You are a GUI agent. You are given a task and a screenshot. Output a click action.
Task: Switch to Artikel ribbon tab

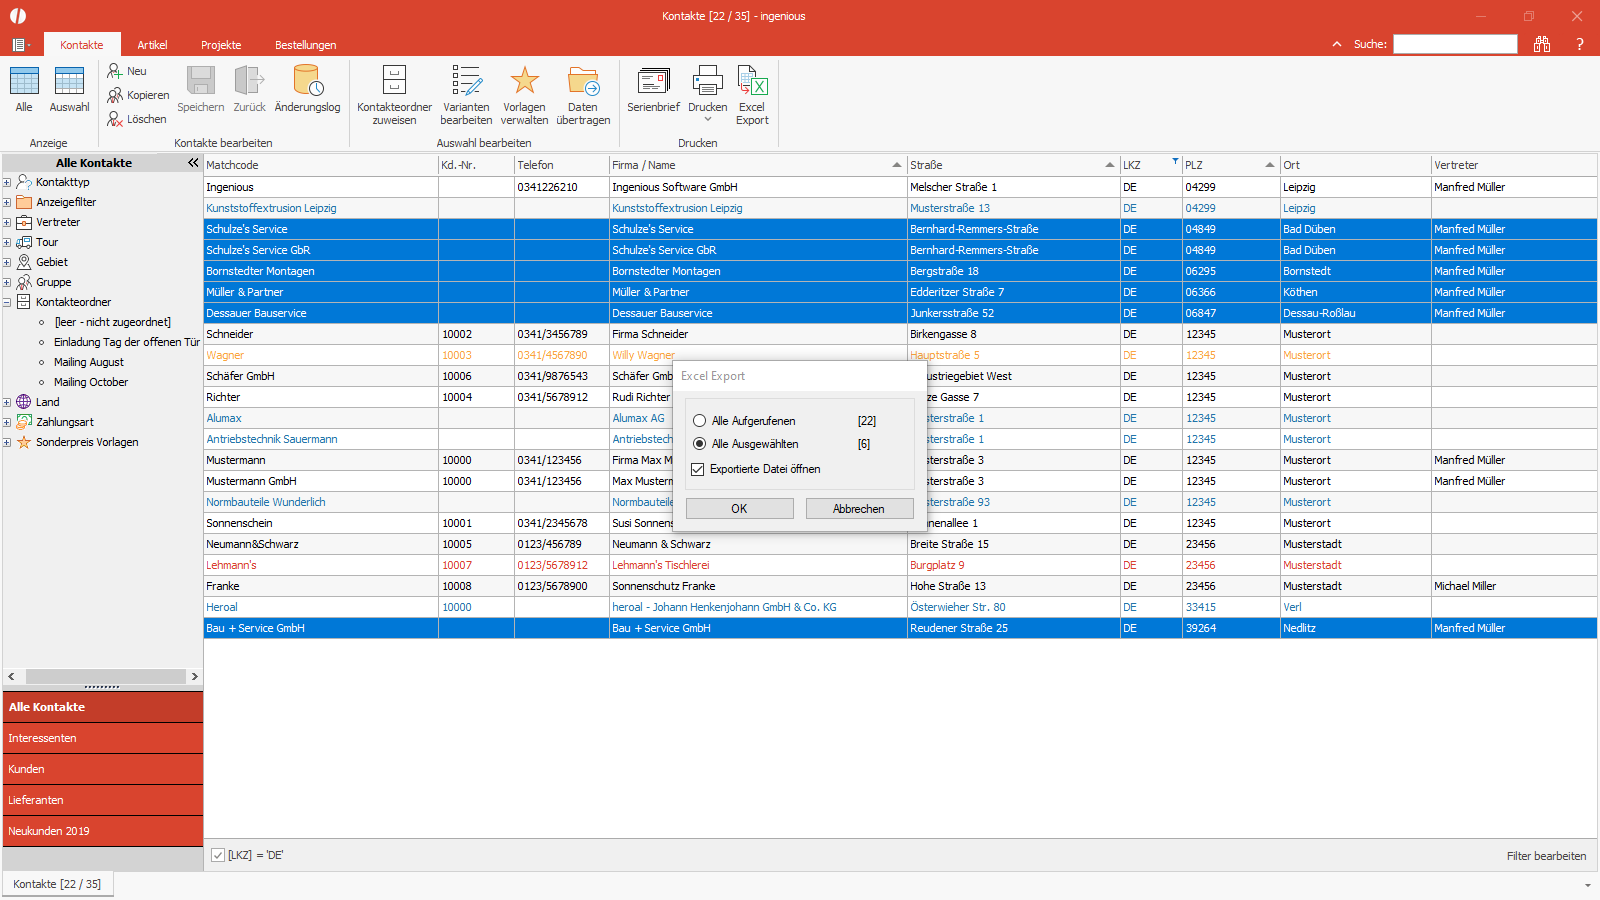152,45
